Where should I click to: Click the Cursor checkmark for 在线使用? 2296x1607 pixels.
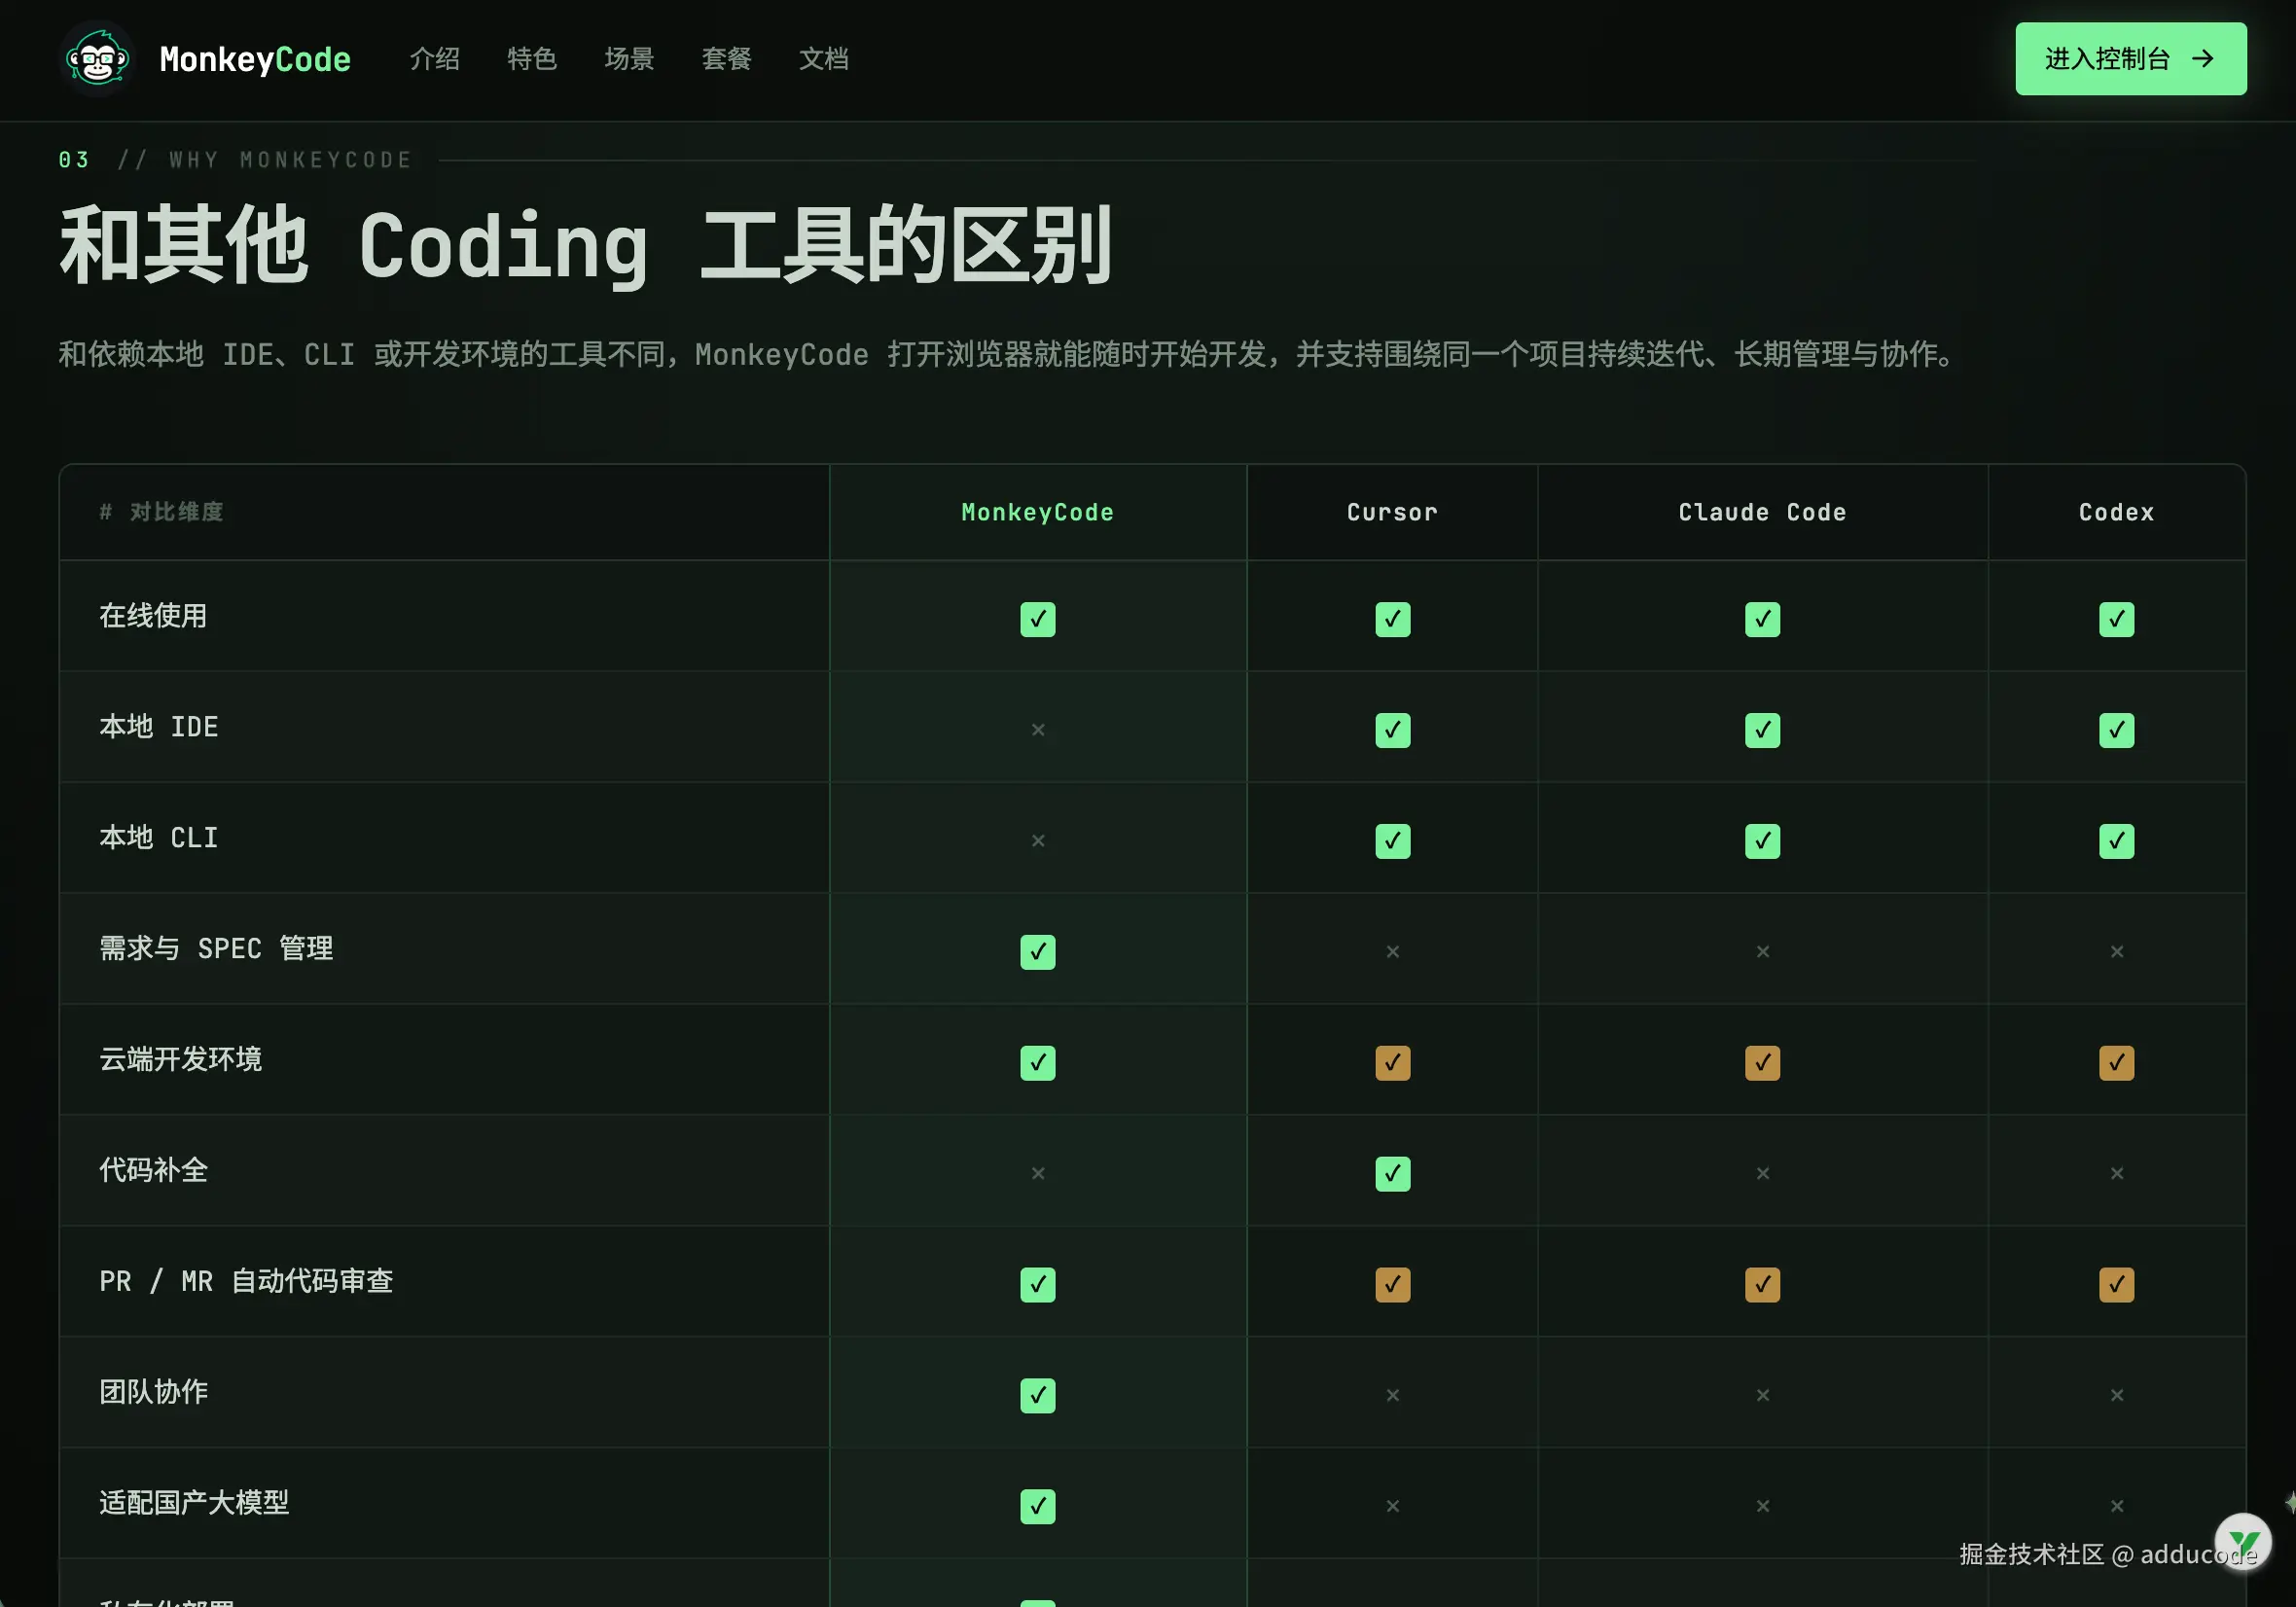[1392, 619]
